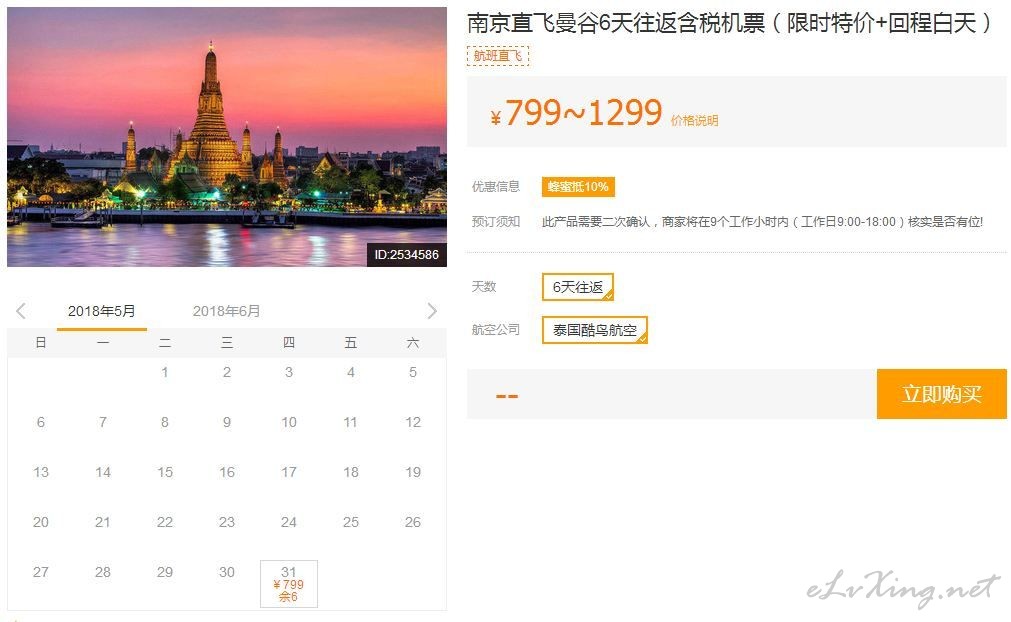The height and width of the screenshot is (622, 1011).
Task: Select calendar date 14
Action: pyautogui.click(x=103, y=472)
